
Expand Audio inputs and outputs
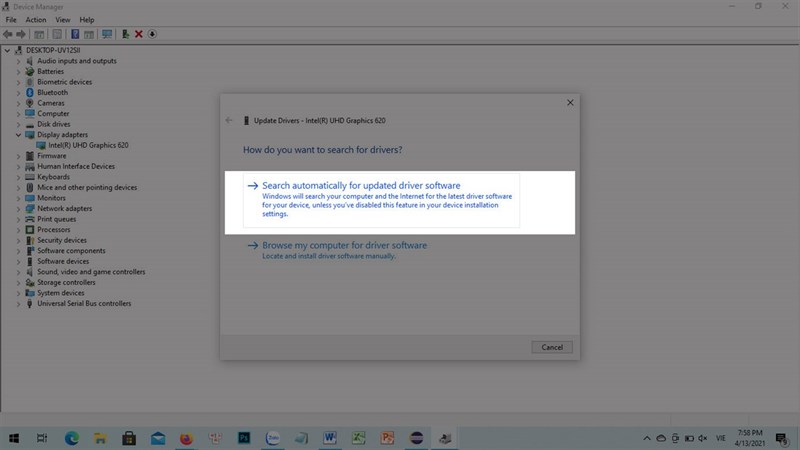point(18,61)
